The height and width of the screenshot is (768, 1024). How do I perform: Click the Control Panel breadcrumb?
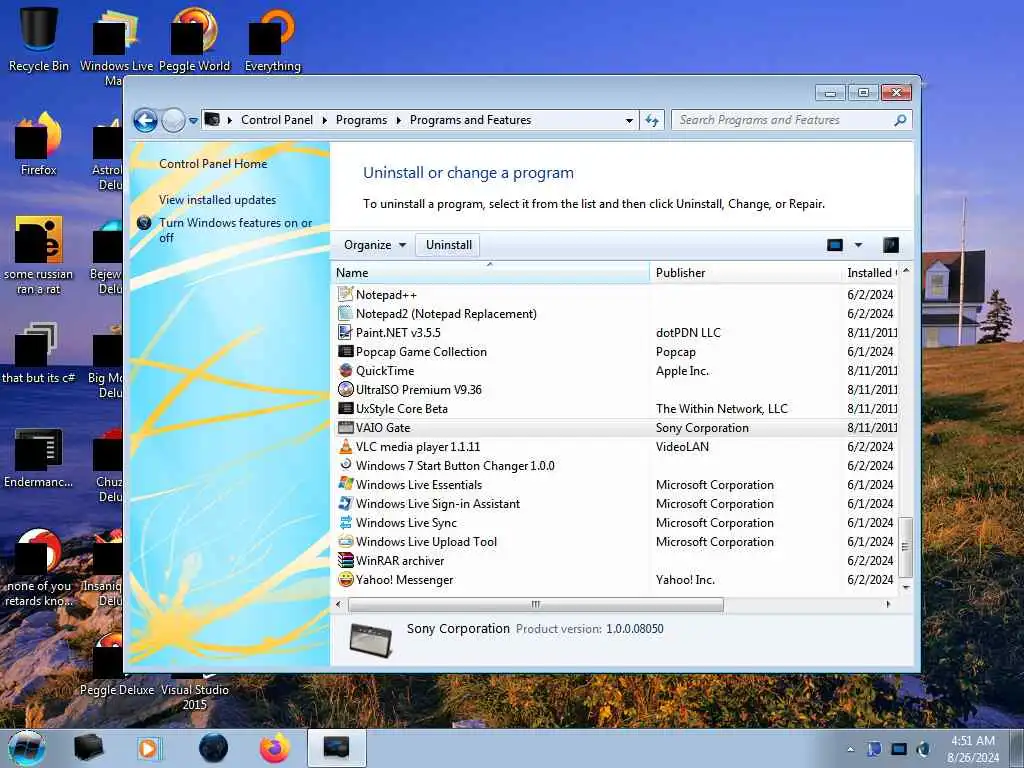277,120
